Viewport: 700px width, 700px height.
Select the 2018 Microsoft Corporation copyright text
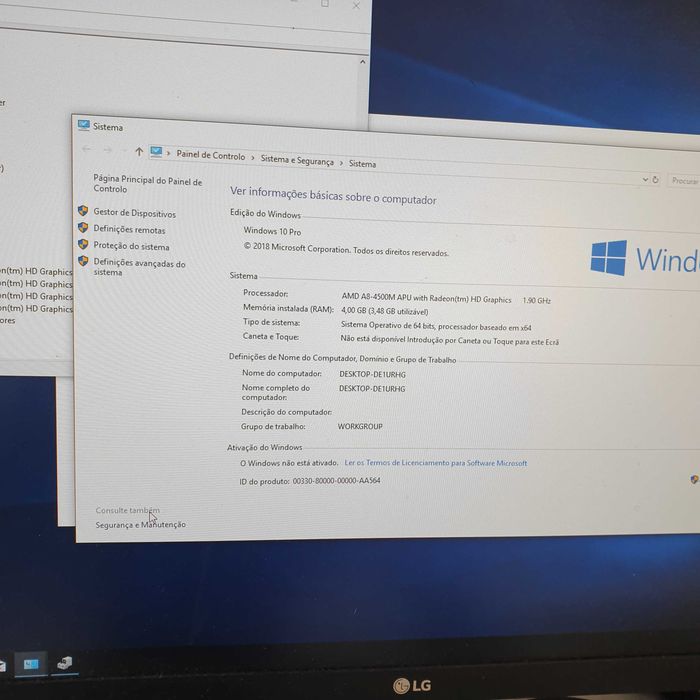coord(346,250)
